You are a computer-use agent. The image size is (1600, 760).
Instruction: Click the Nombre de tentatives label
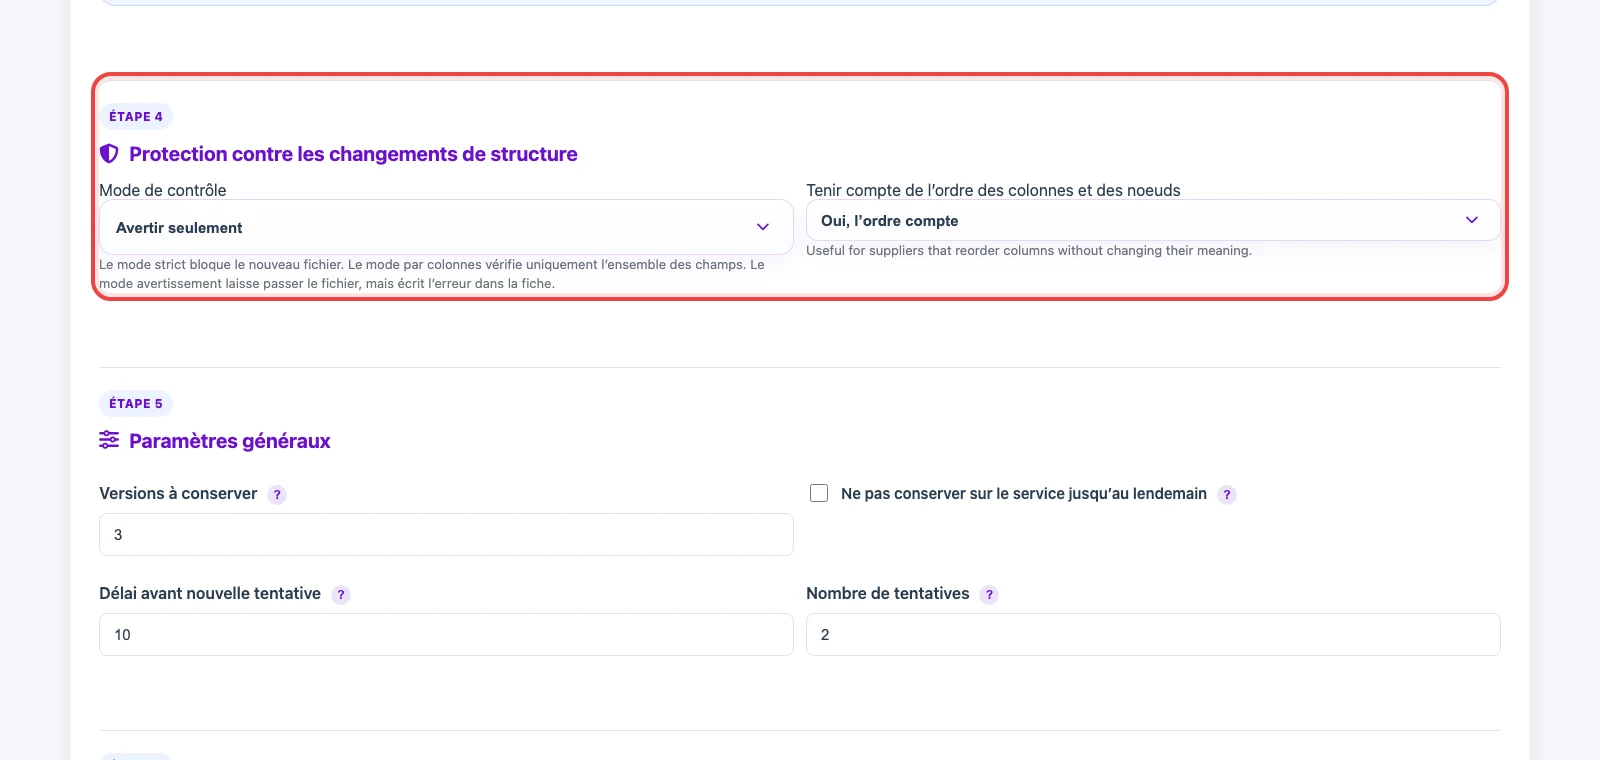(888, 593)
